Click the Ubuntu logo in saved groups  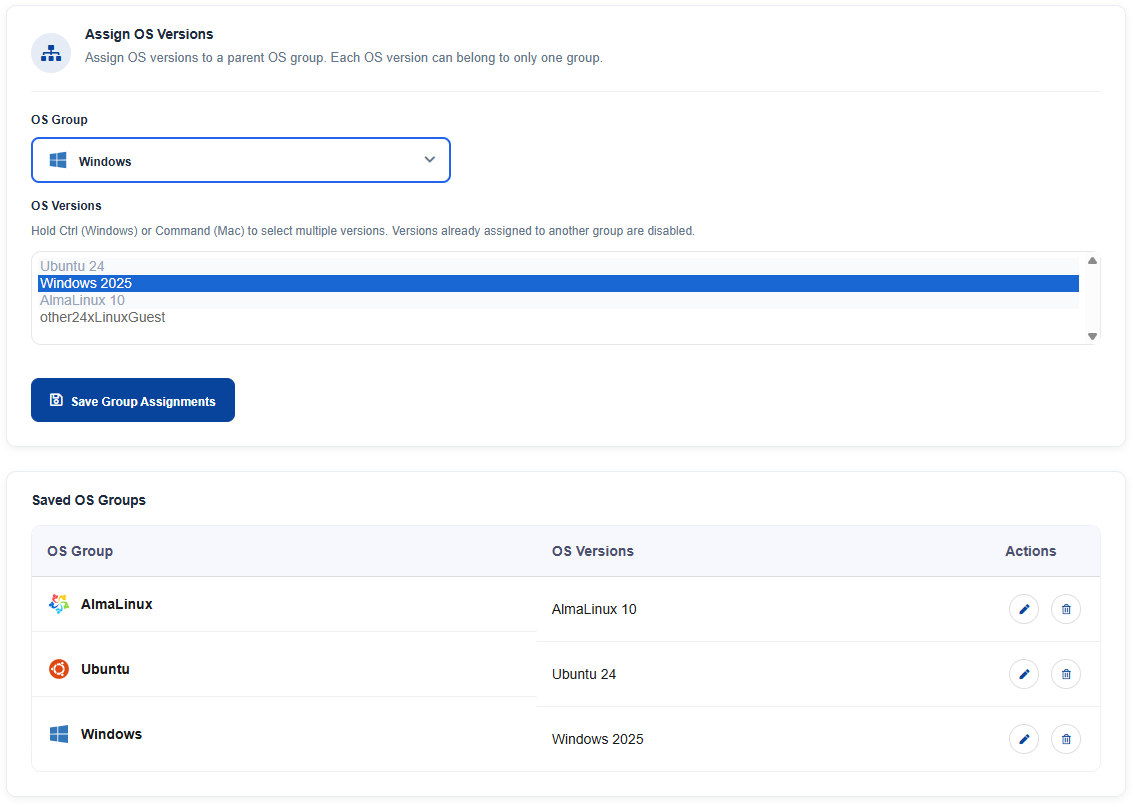point(59,669)
